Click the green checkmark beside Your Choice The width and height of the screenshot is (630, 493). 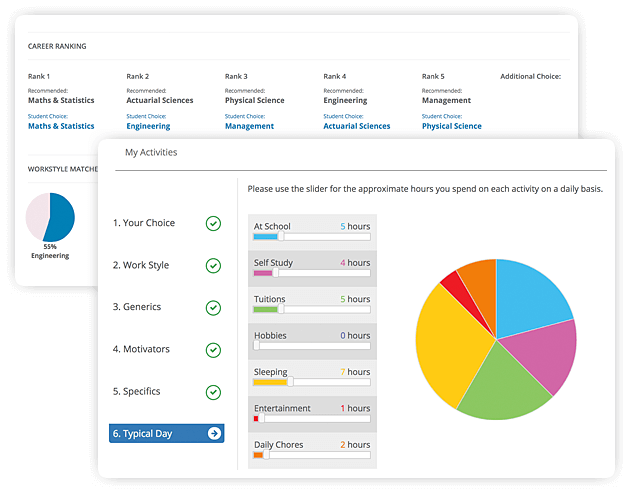click(213, 223)
